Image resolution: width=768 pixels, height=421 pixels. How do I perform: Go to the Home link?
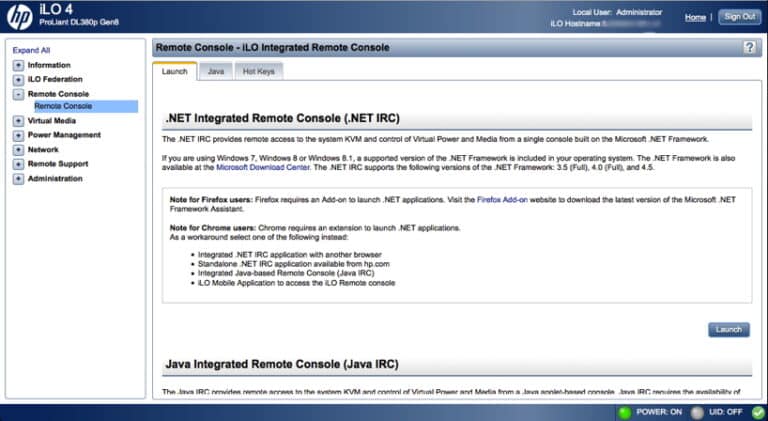[695, 17]
